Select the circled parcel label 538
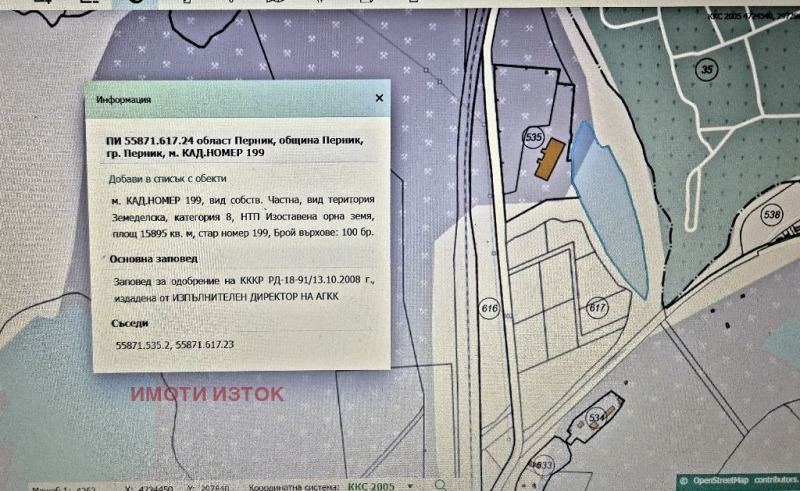The image size is (800, 491). point(771,215)
